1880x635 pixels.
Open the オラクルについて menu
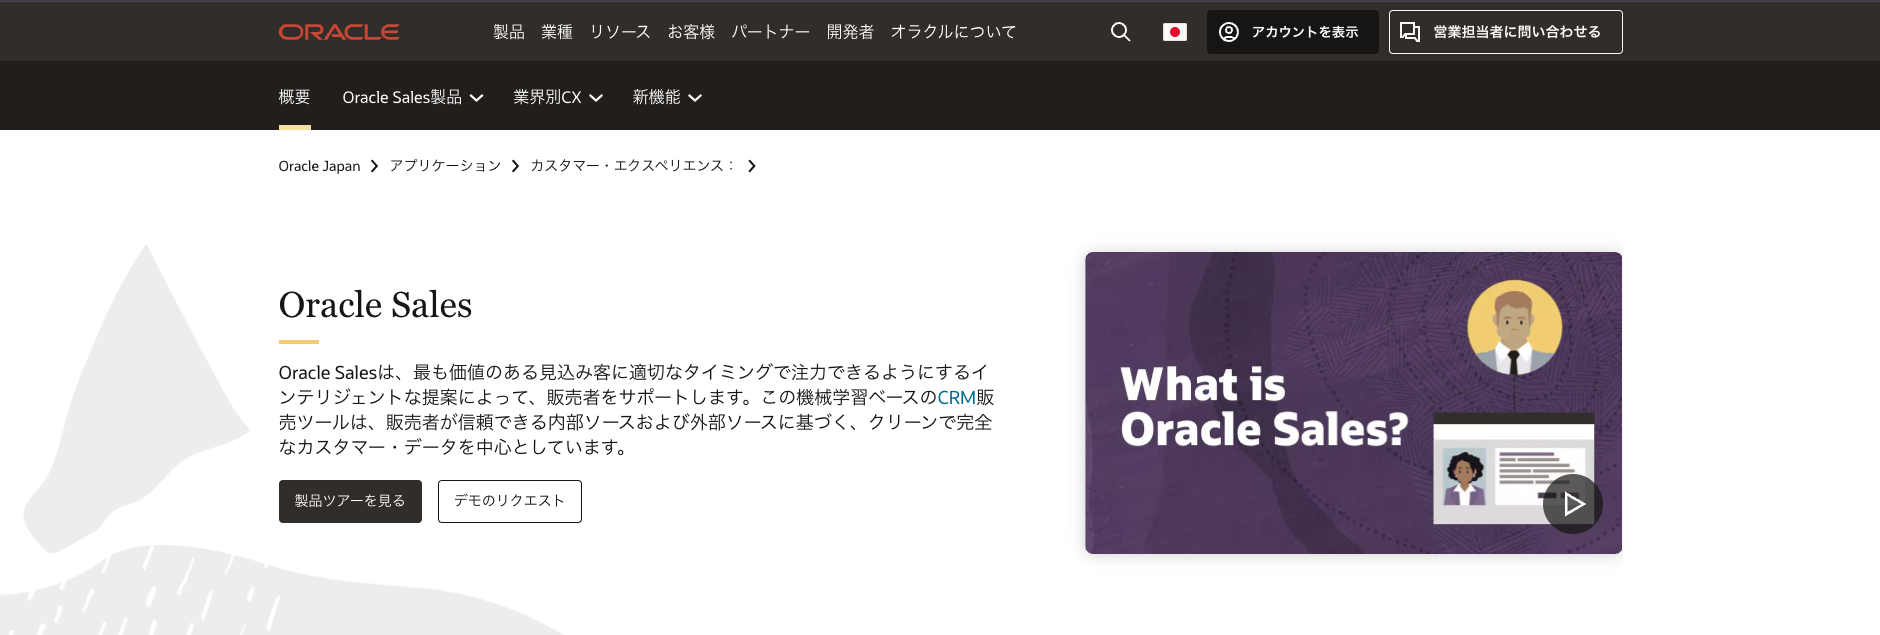point(953,32)
